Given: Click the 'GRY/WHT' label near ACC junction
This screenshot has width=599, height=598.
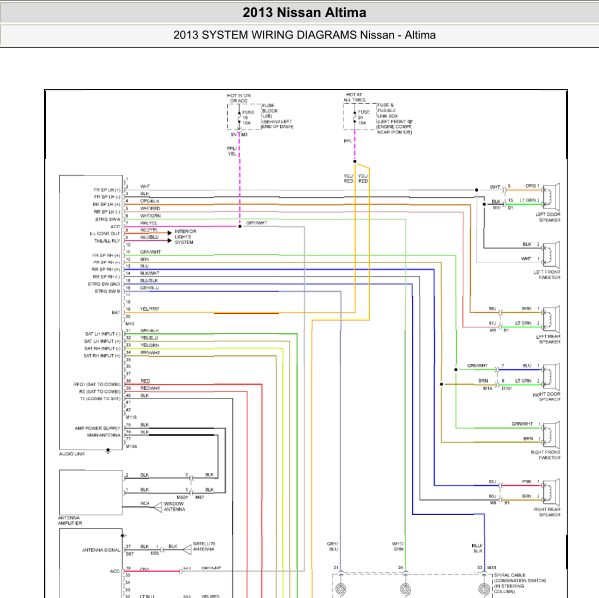Looking at the screenshot, I should (x=257, y=223).
